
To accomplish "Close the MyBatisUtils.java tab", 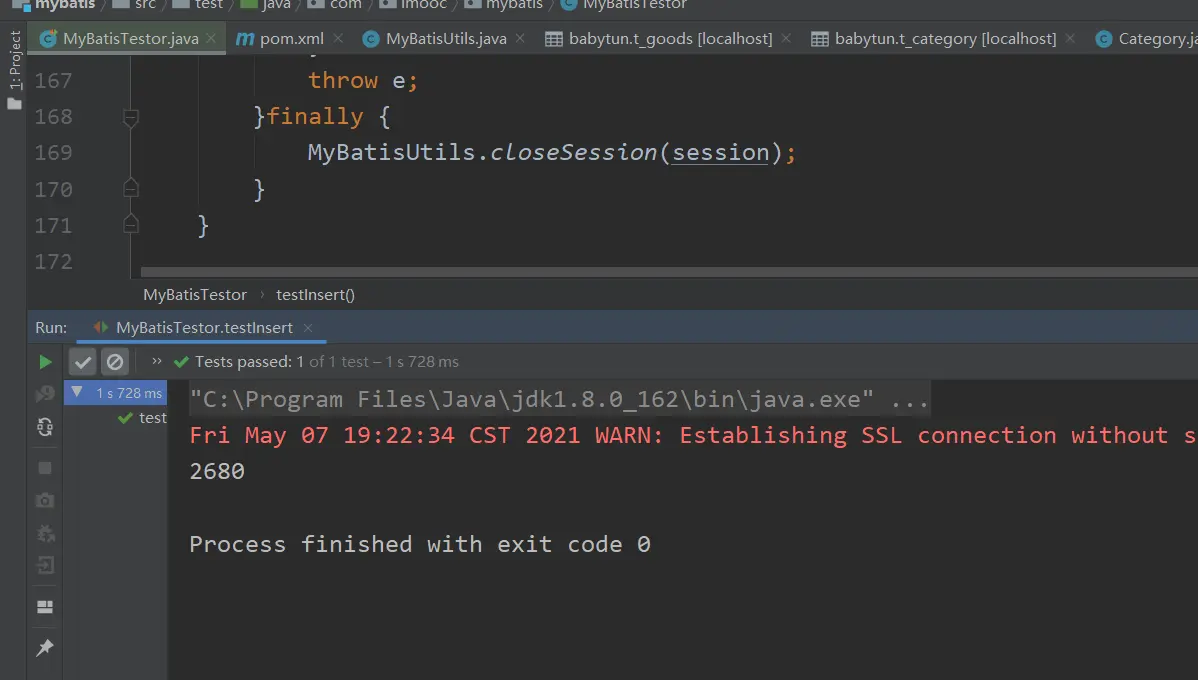I will coord(524,39).
